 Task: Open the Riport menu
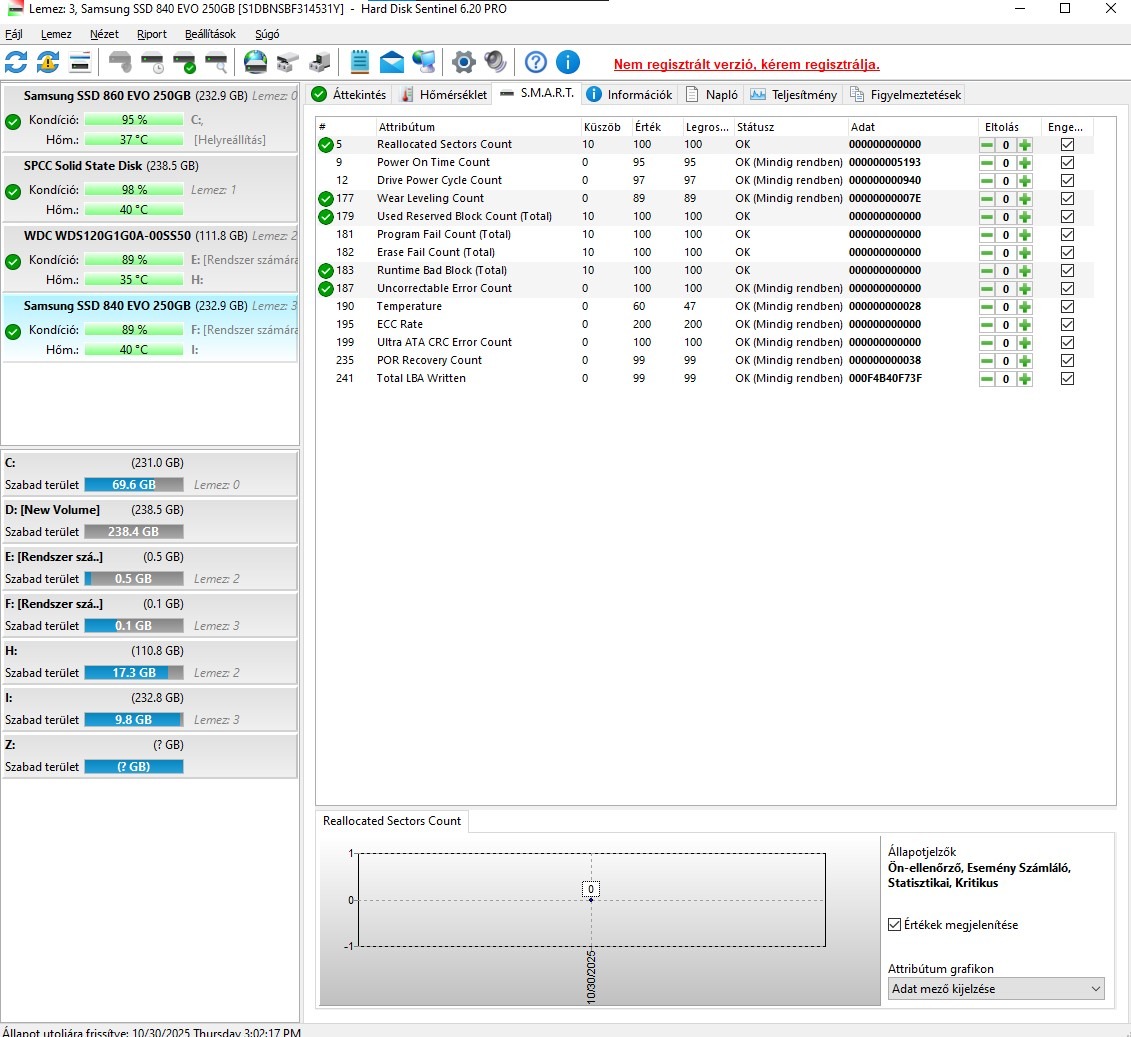(x=151, y=34)
